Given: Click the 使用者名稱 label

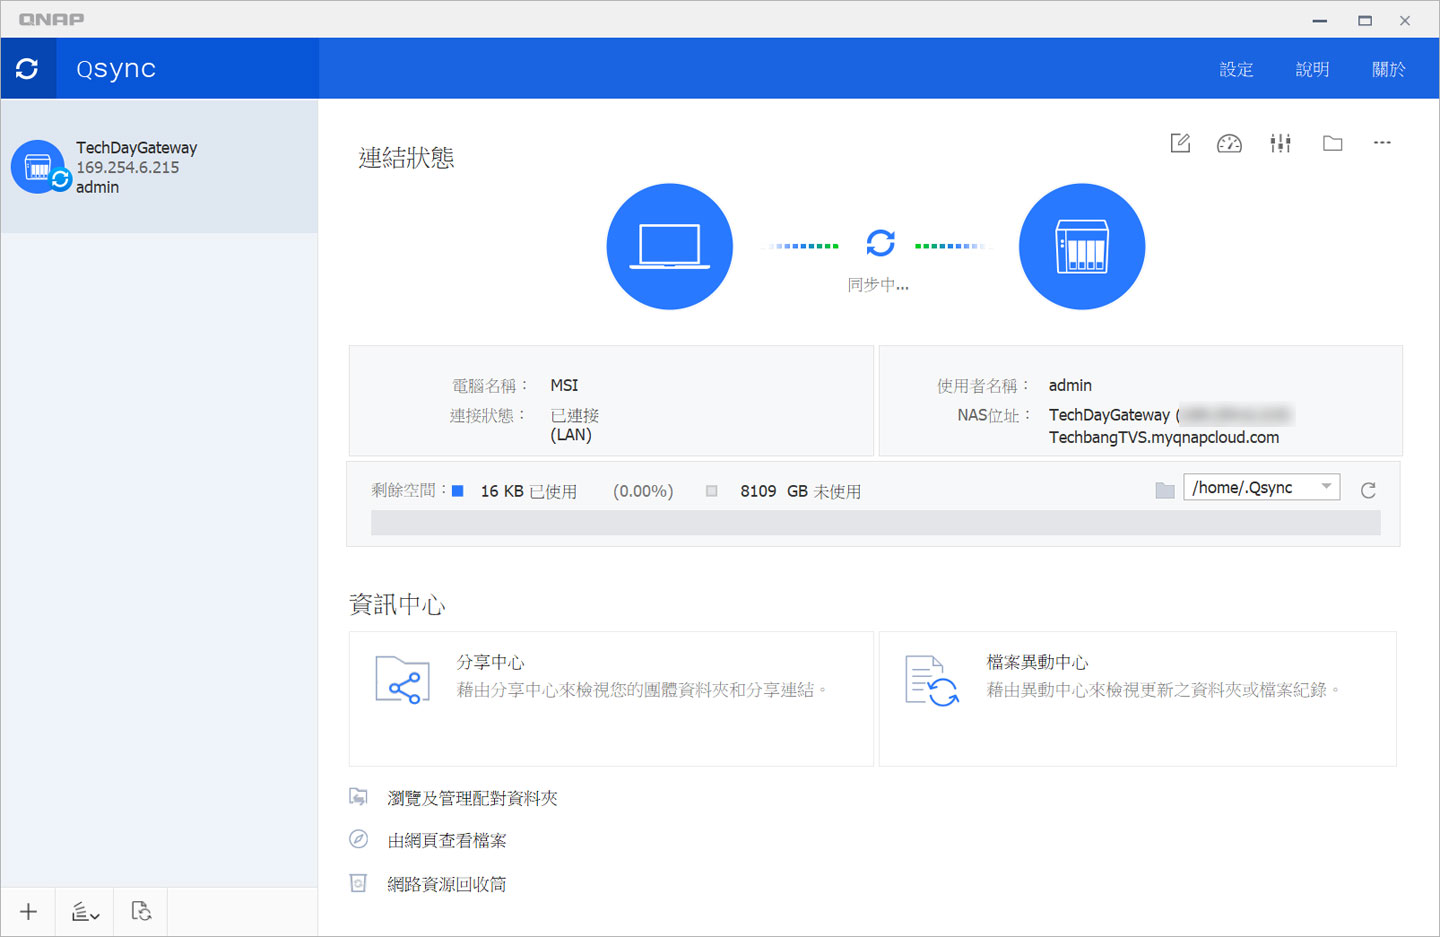Looking at the screenshot, I should tap(982, 385).
